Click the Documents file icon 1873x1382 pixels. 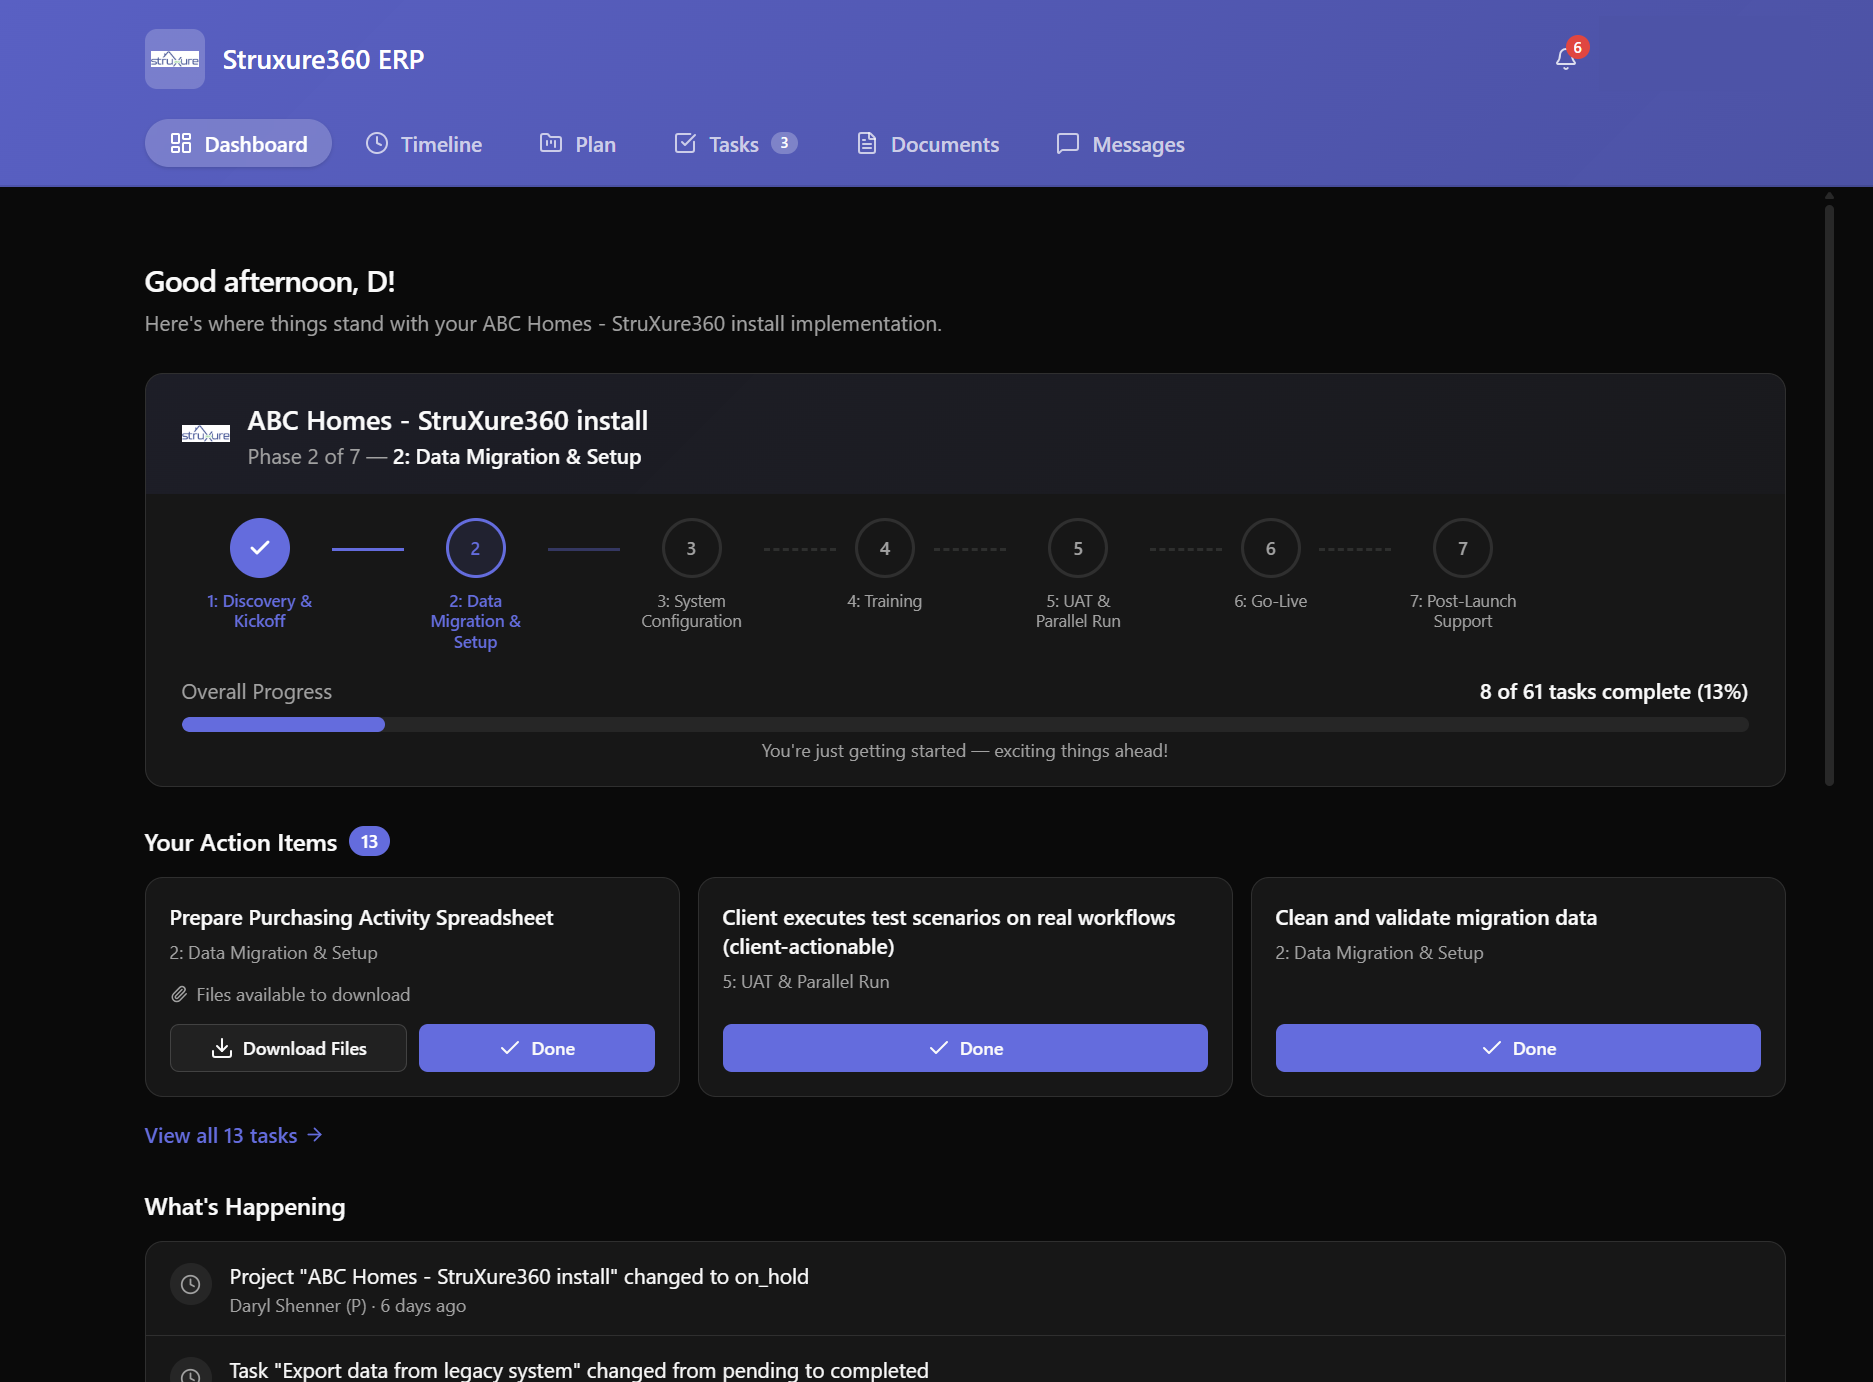[866, 143]
